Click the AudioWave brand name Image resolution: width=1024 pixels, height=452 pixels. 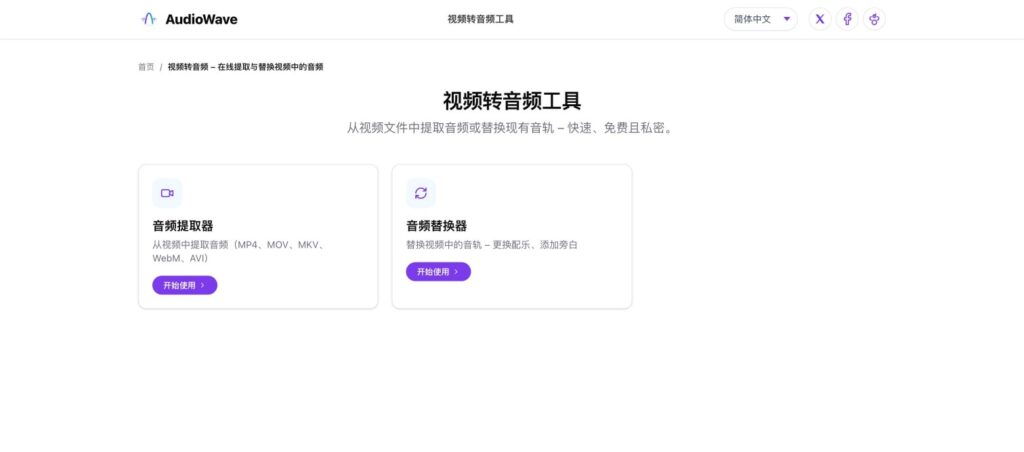coord(201,19)
